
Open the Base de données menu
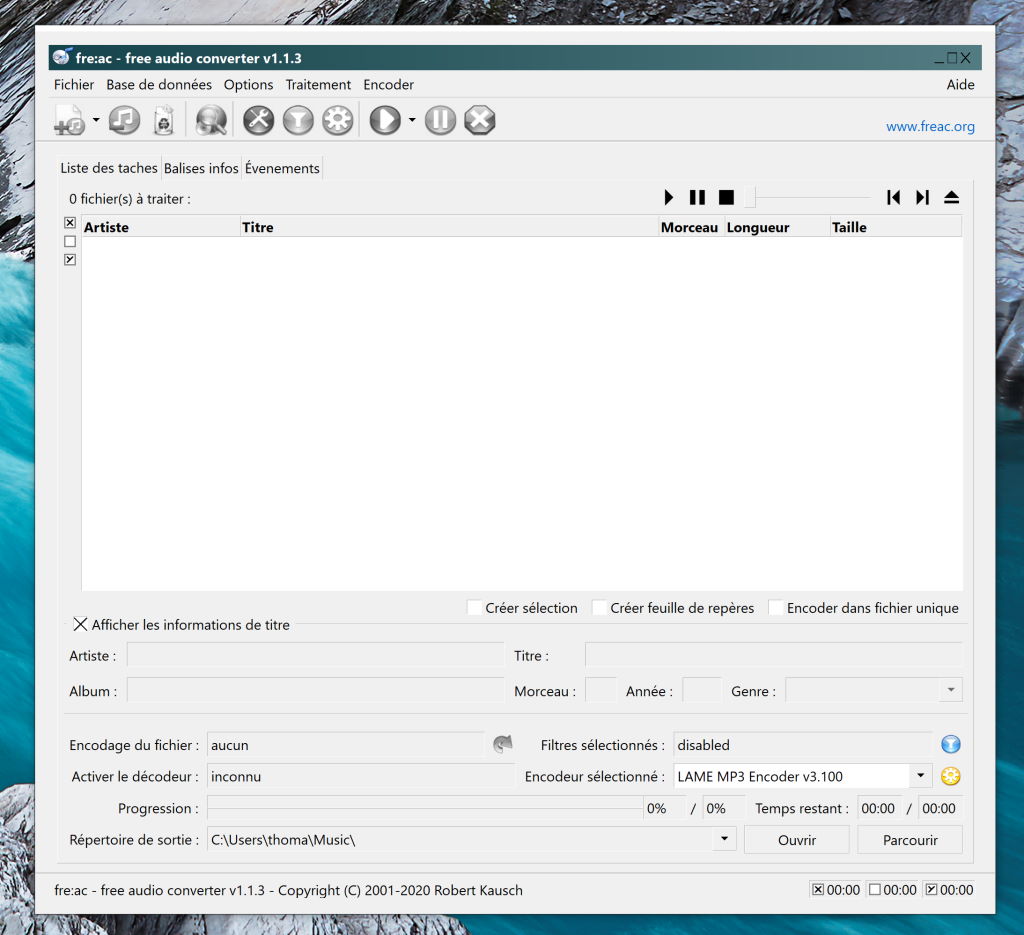(x=159, y=85)
